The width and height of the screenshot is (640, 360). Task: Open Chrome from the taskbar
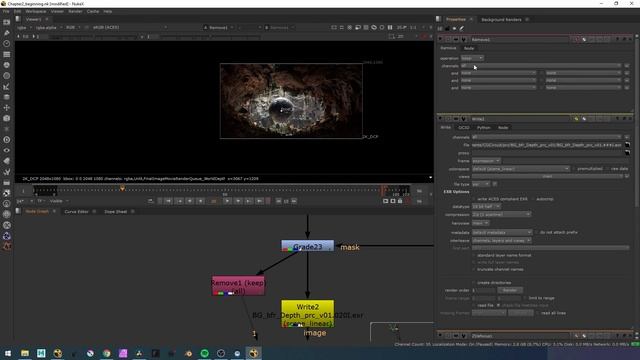(107, 353)
